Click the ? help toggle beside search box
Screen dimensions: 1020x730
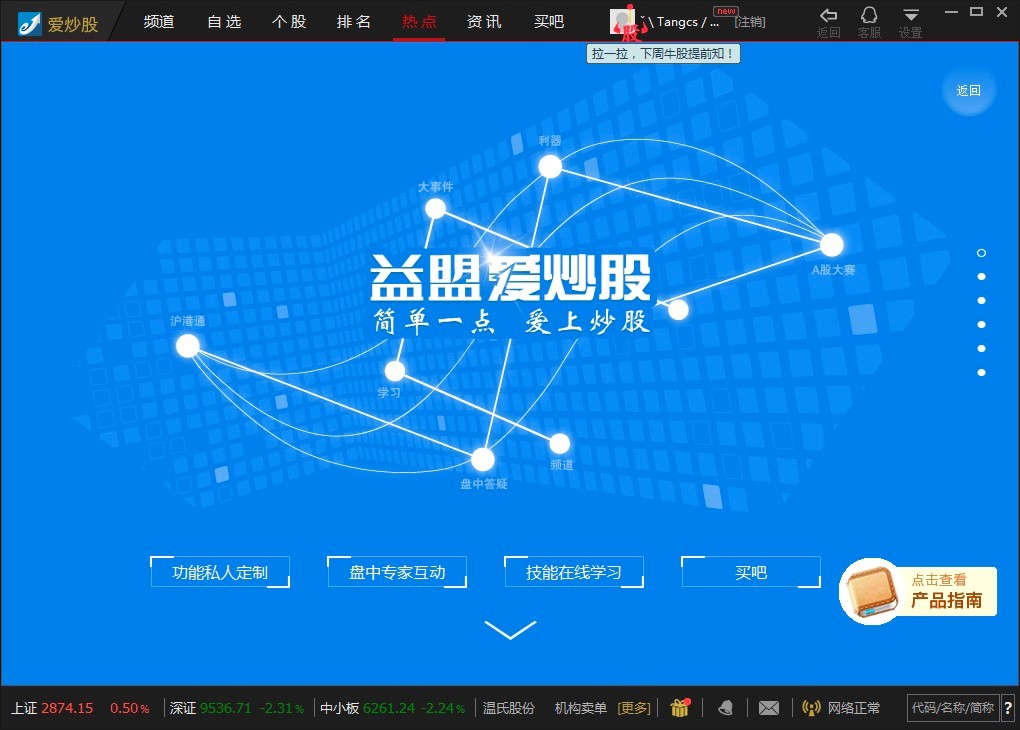point(1006,707)
